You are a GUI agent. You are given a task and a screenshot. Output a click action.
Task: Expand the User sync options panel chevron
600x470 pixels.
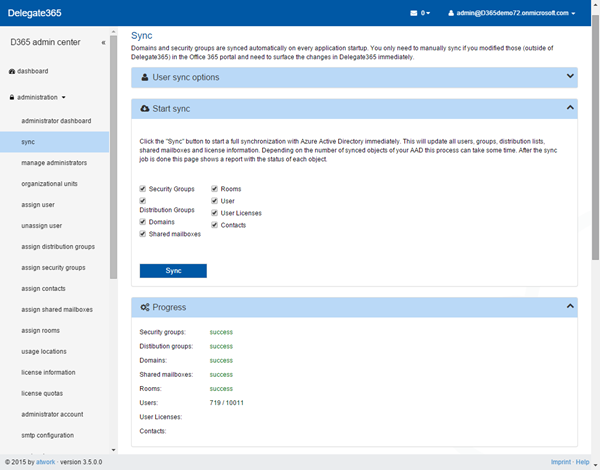569,77
